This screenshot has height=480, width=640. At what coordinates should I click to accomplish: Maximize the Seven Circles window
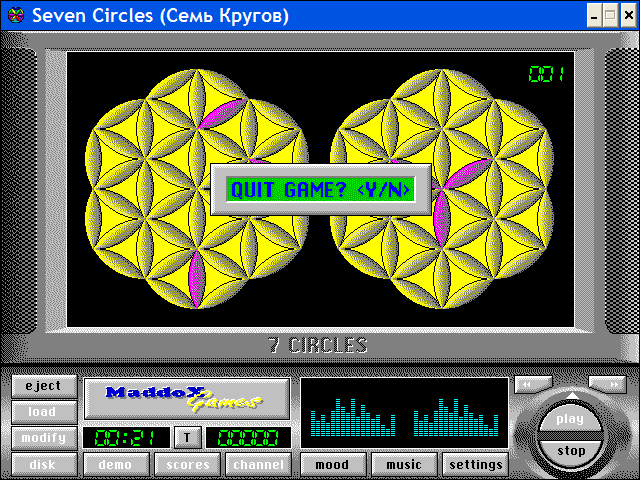611,16
